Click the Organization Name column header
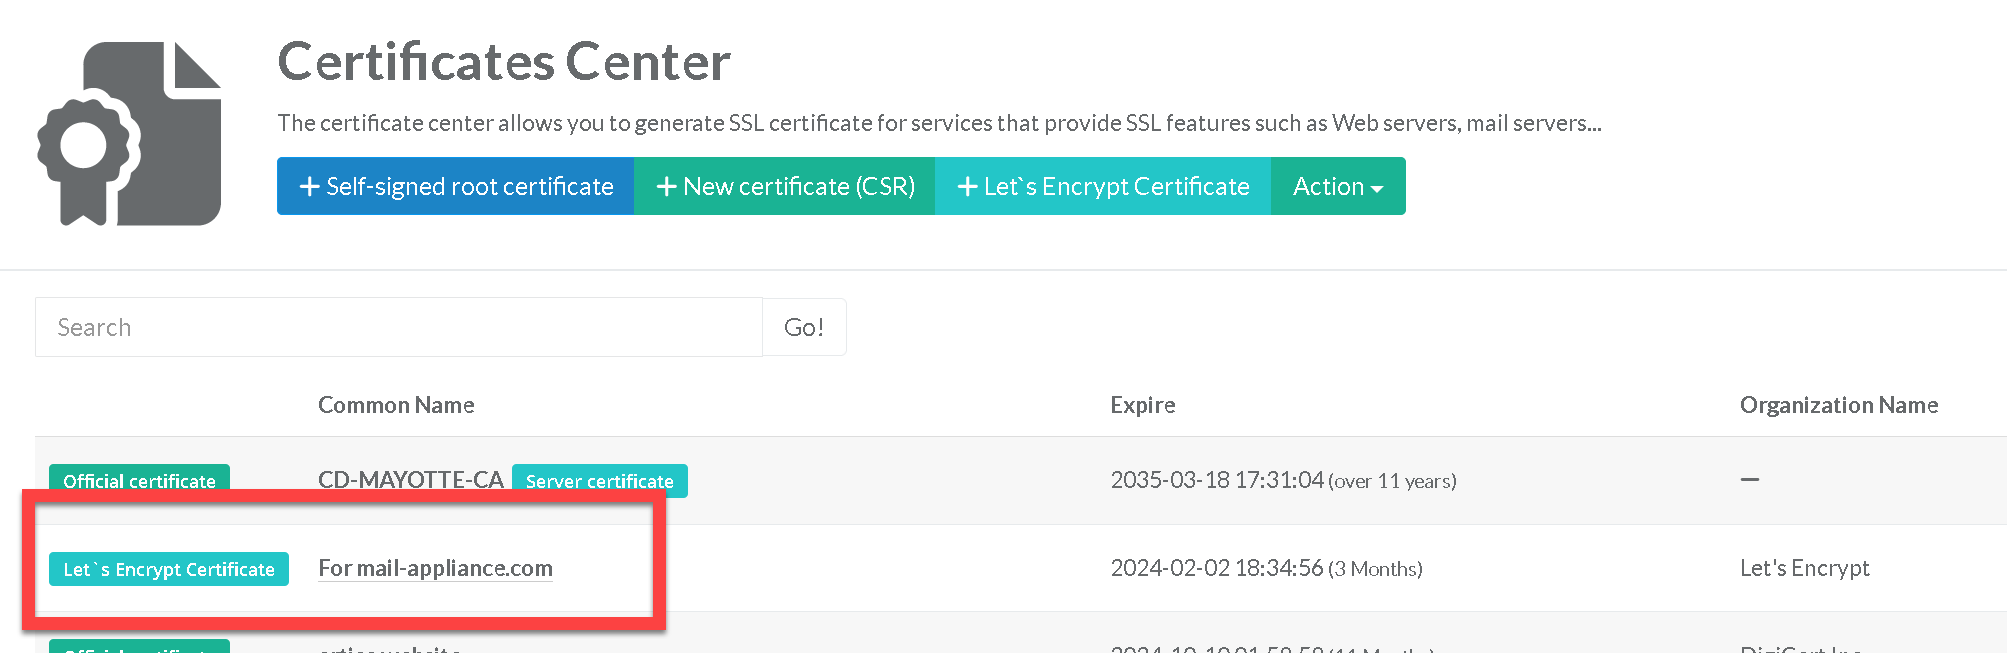This screenshot has width=2007, height=653. [x=1838, y=405]
